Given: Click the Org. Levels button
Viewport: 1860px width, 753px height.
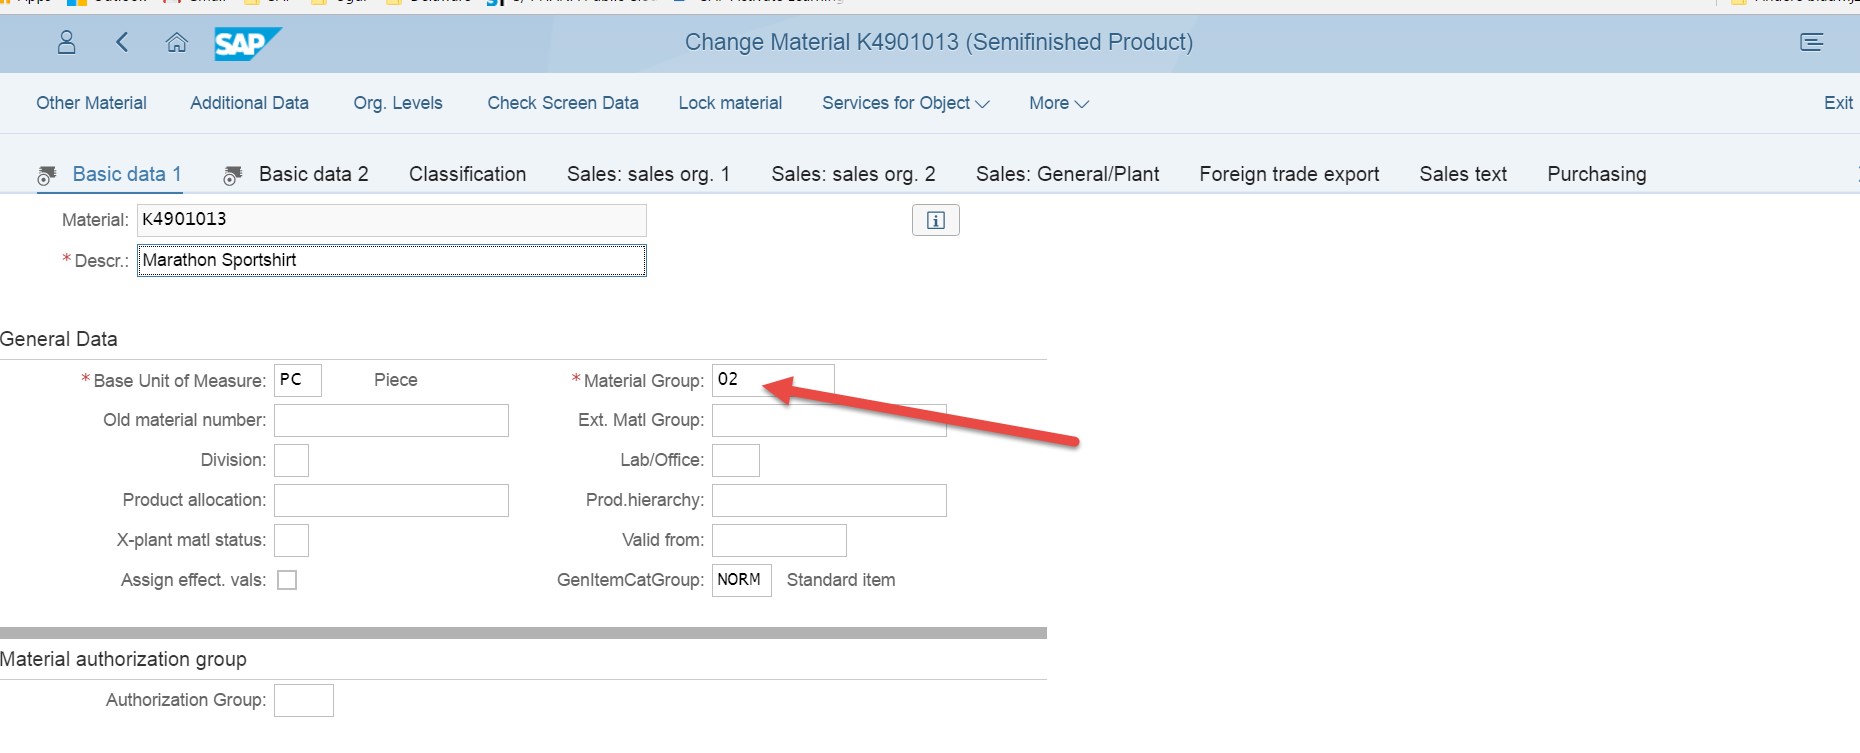Looking at the screenshot, I should pyautogui.click(x=398, y=103).
